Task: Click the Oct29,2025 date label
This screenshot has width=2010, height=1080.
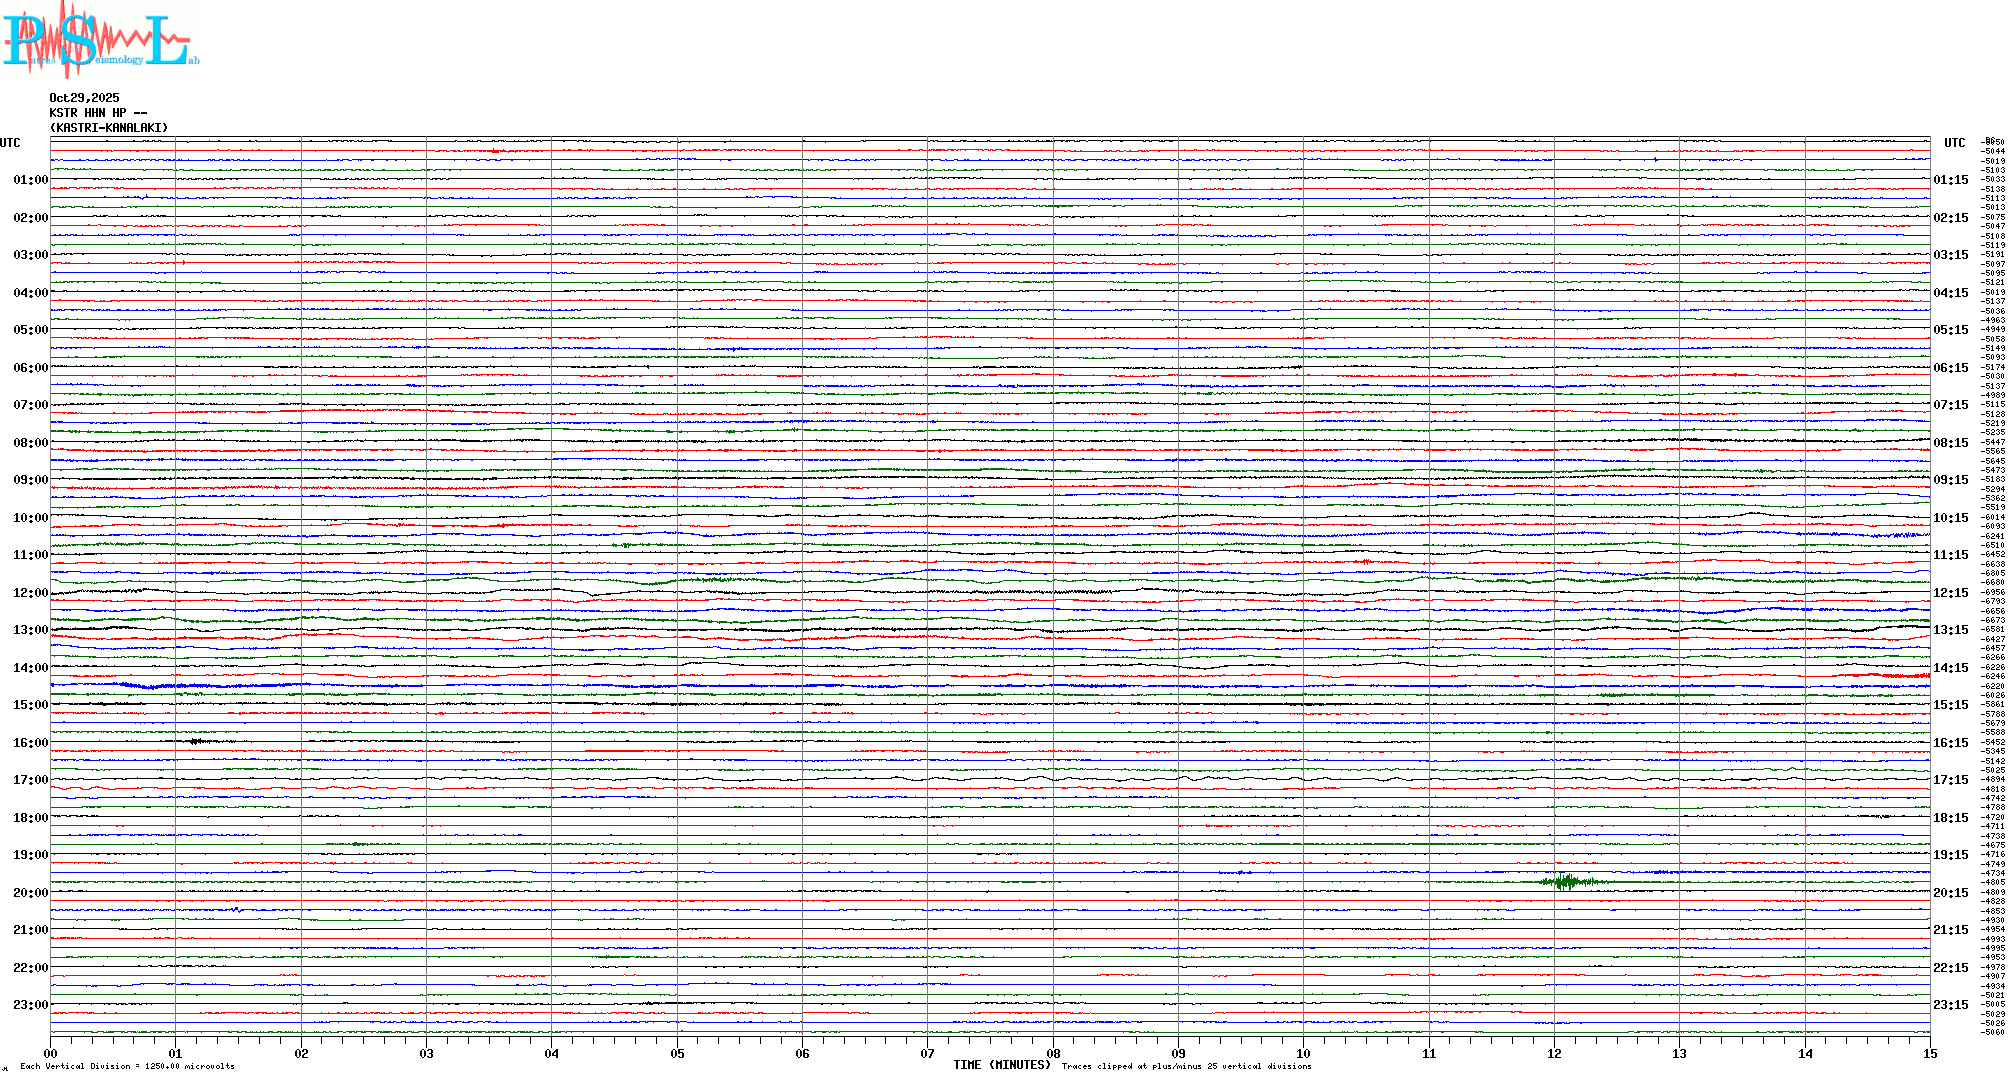Action: tap(84, 98)
